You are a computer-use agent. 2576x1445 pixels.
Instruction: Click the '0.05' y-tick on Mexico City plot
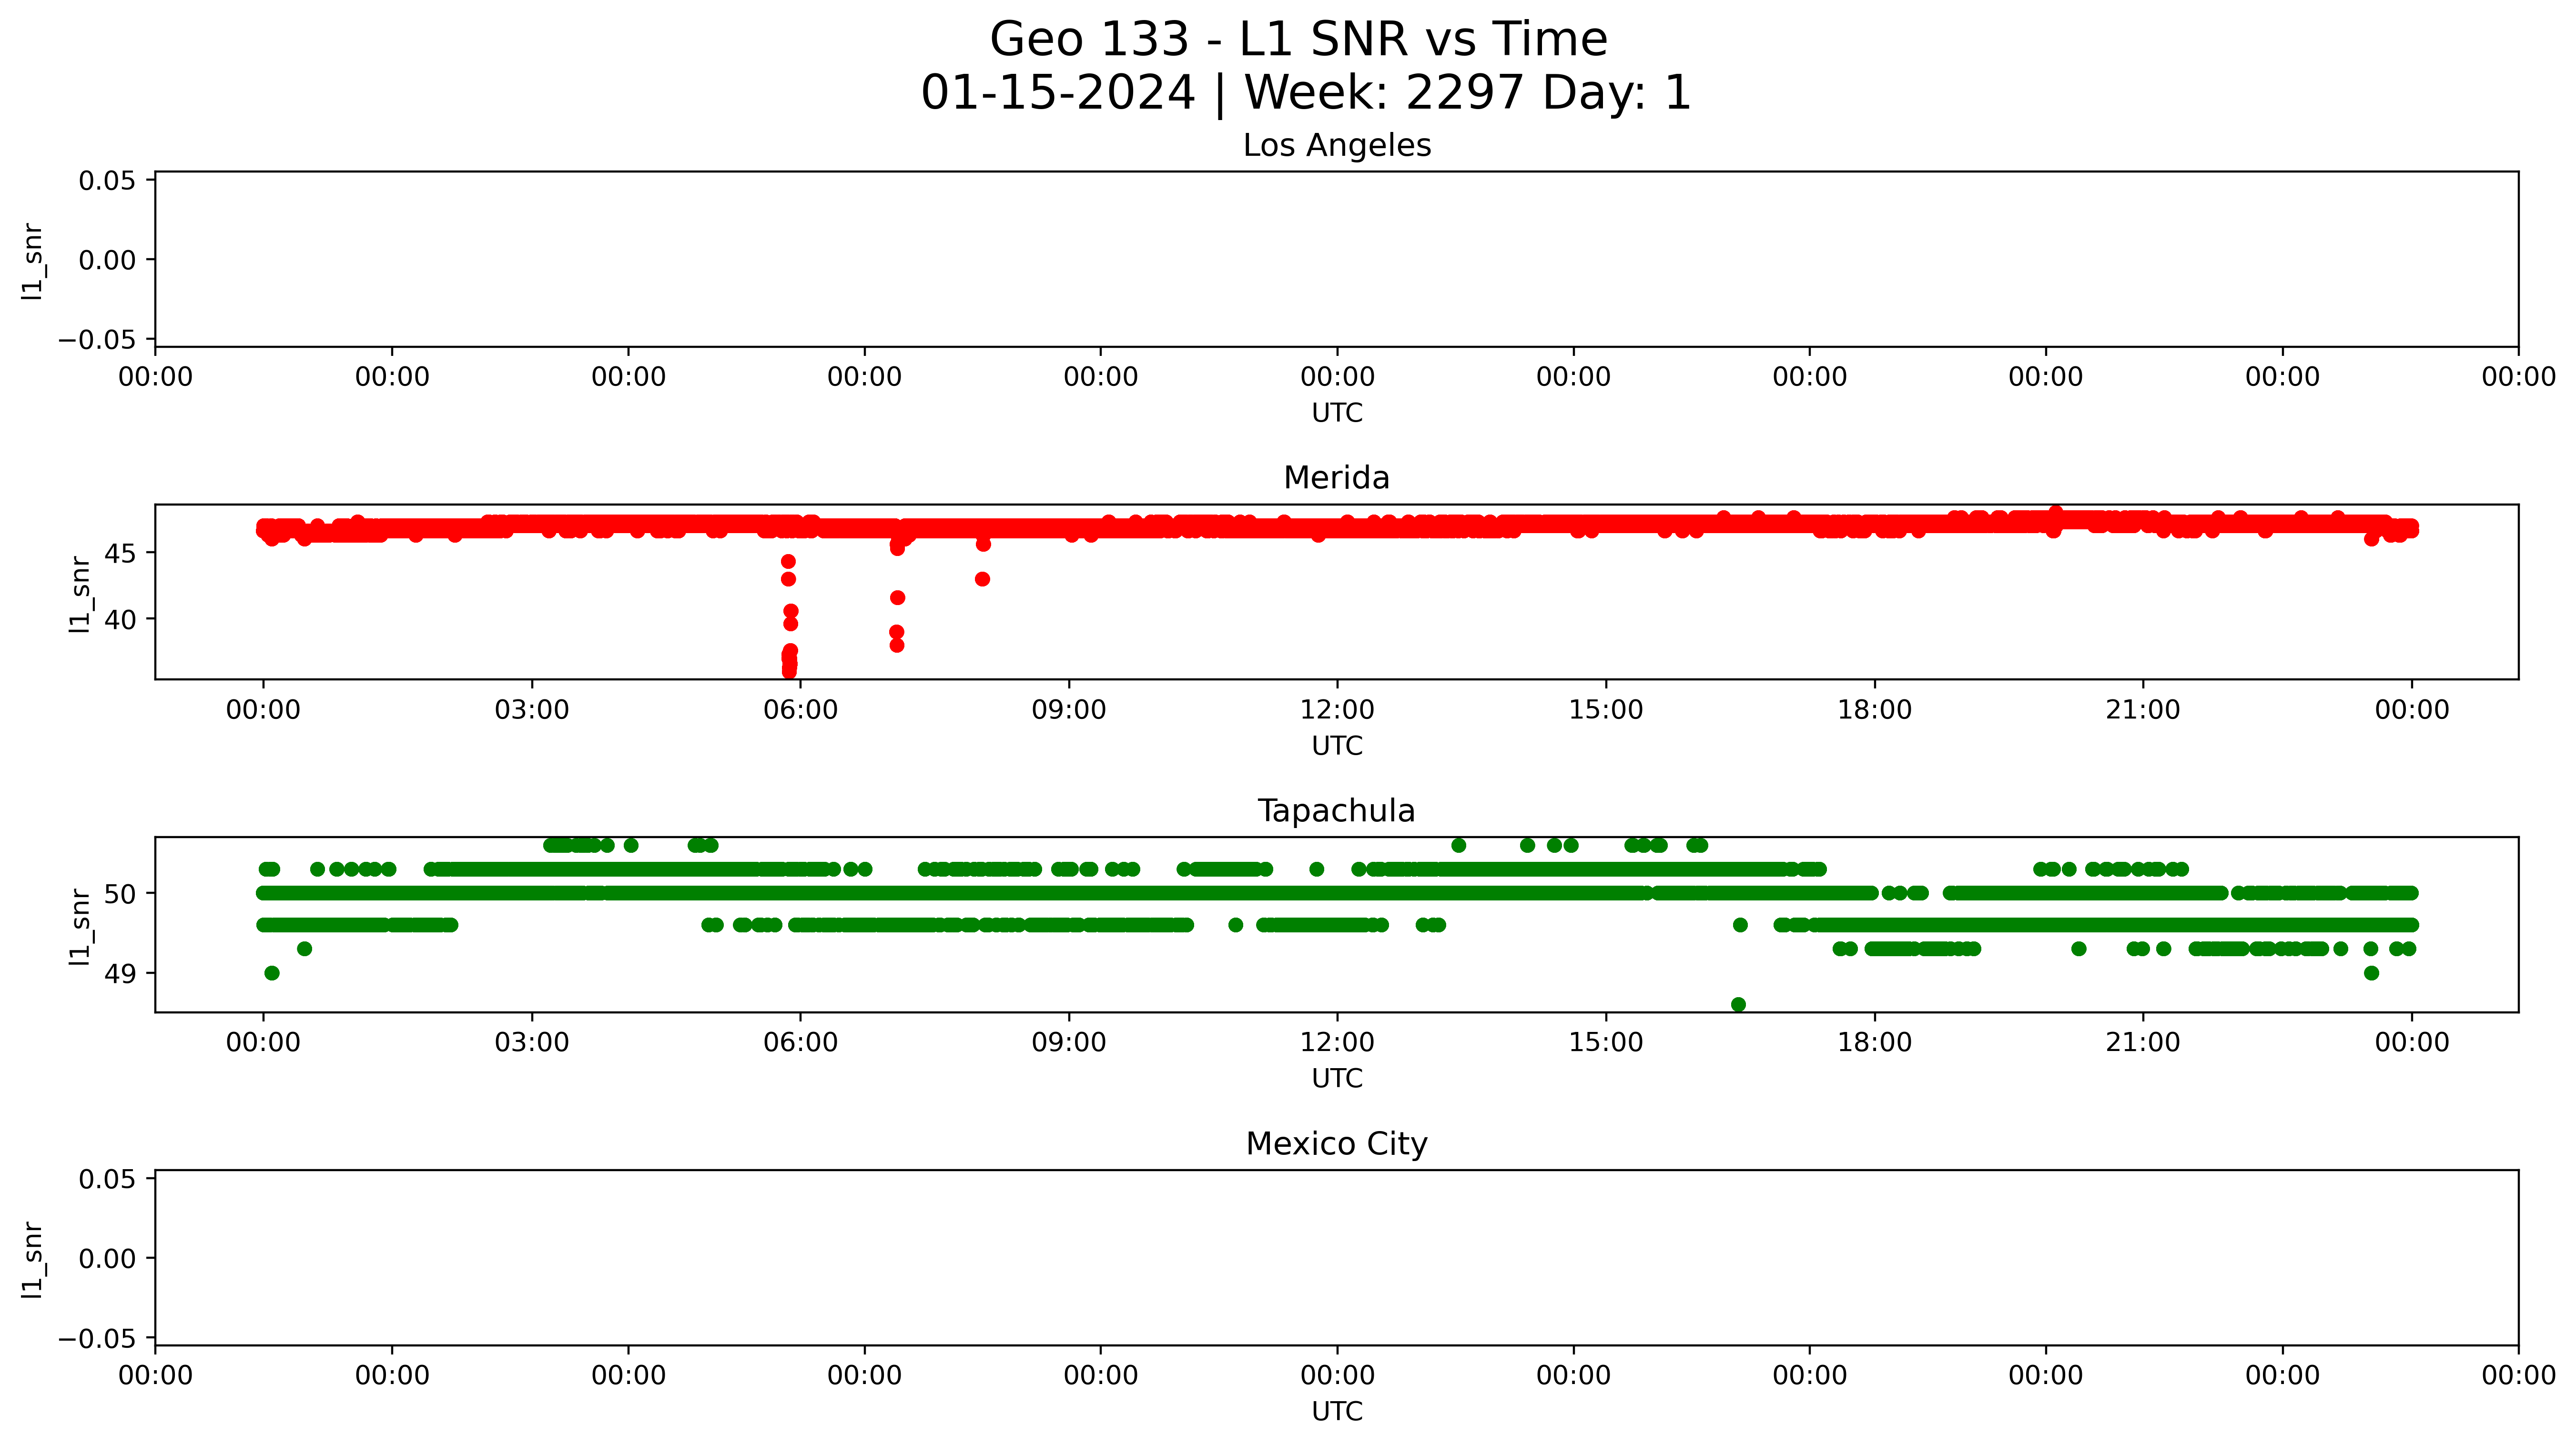pos(108,1179)
